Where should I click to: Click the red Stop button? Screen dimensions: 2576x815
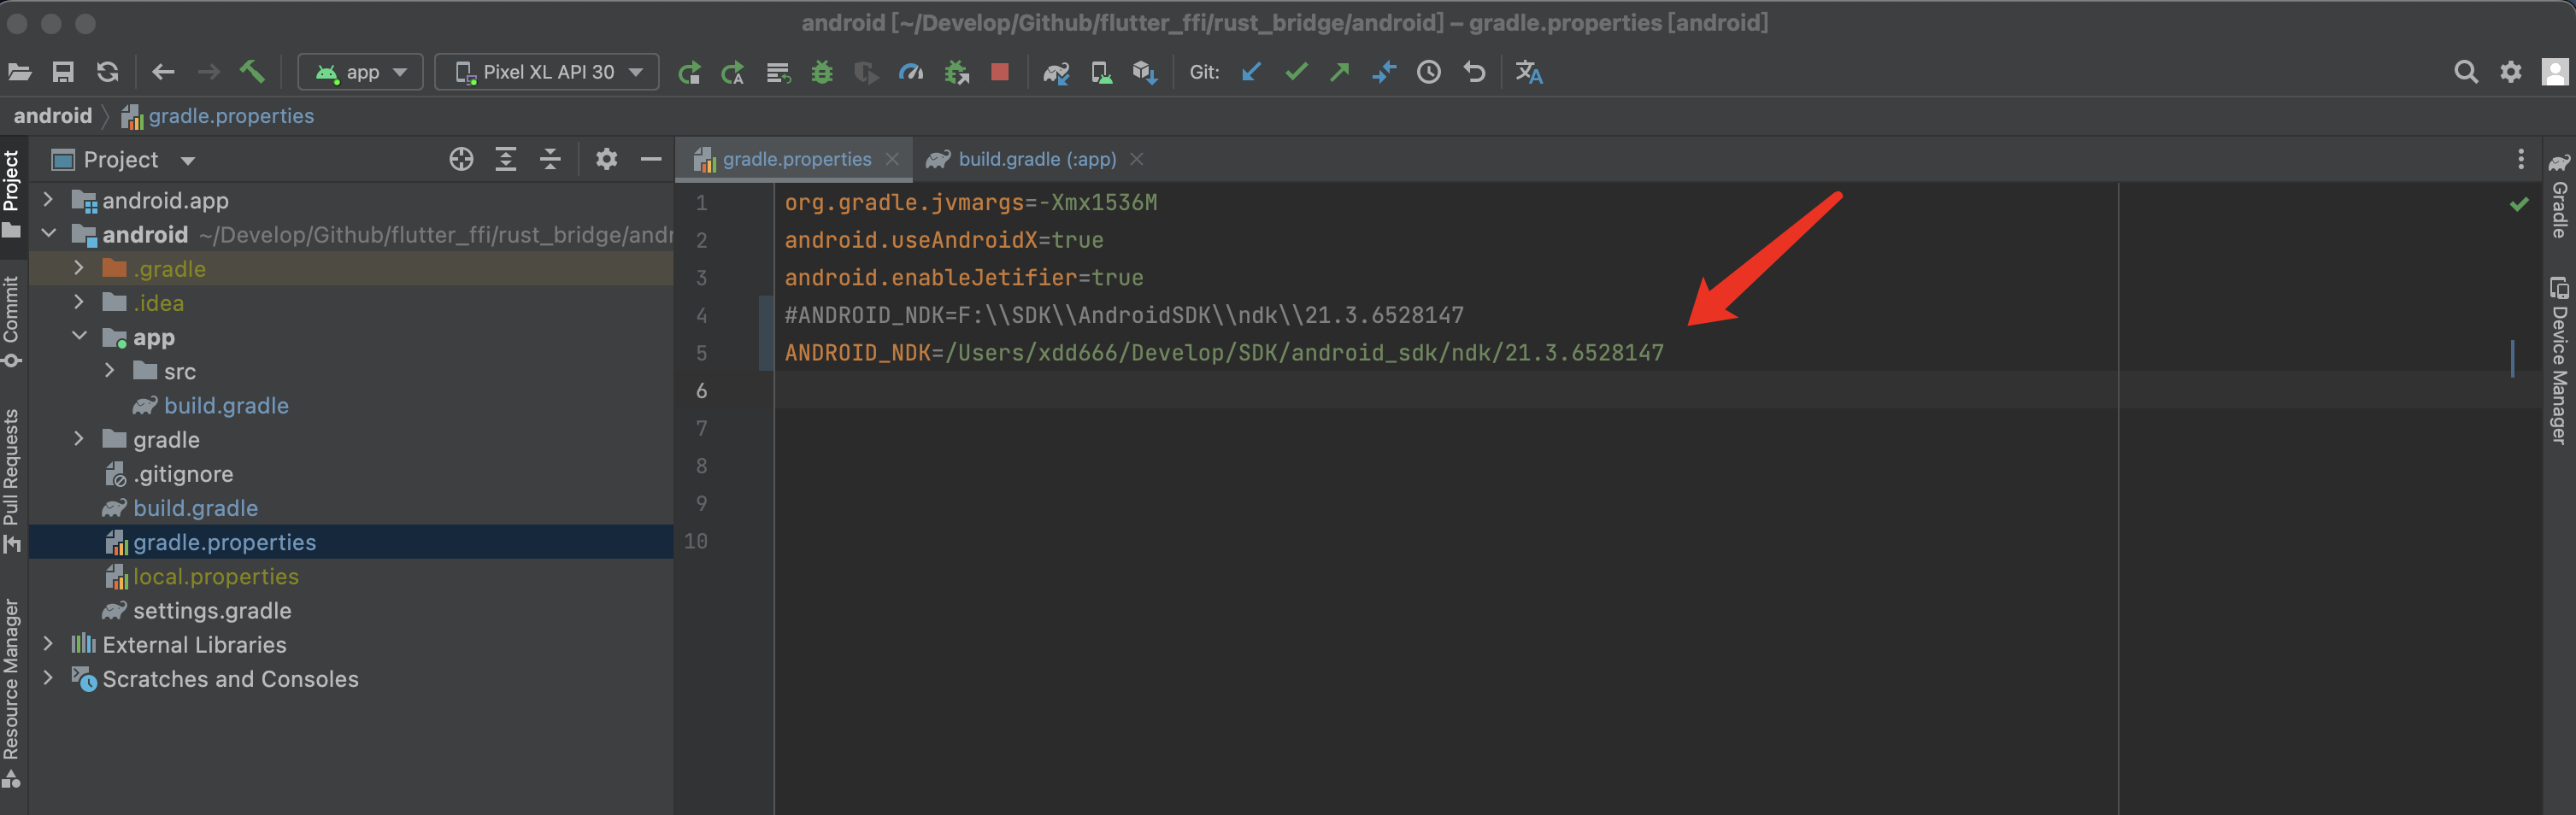coord(999,72)
